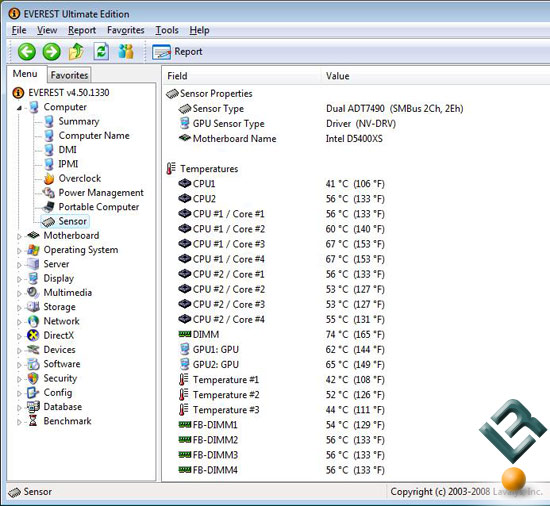Image resolution: width=550 pixels, height=506 pixels.
Task: Switch to the Menu tab
Action: pyautogui.click(x=25, y=74)
